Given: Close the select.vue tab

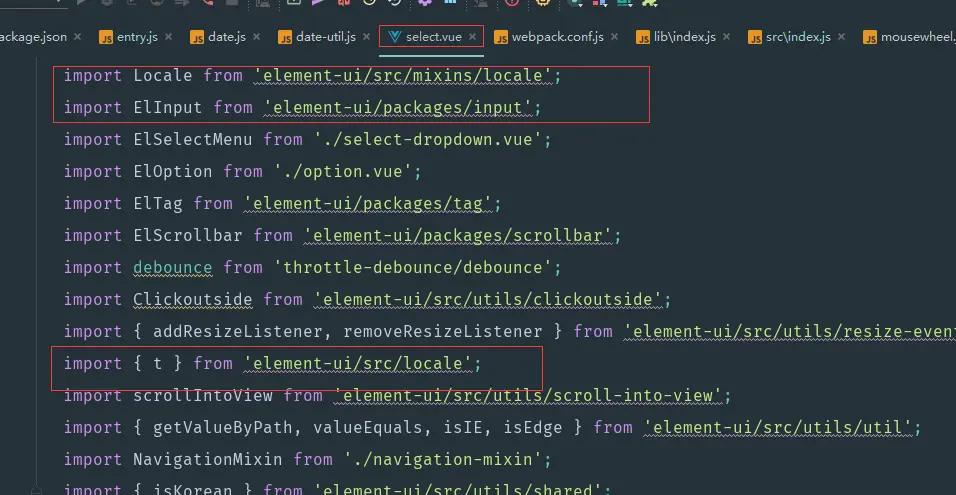Looking at the screenshot, I should (x=473, y=37).
